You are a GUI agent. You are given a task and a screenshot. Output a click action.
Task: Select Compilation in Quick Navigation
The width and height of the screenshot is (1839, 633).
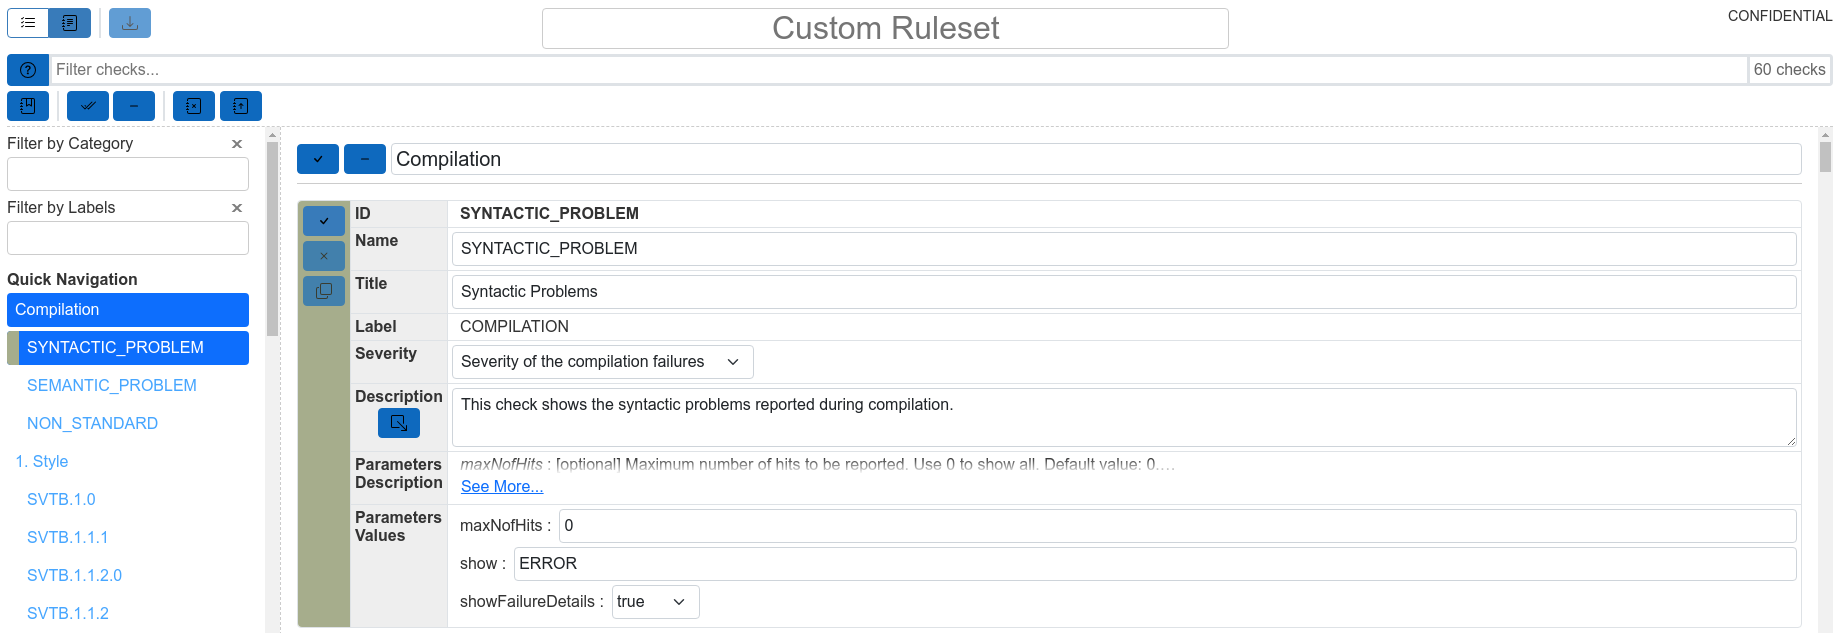tap(127, 309)
